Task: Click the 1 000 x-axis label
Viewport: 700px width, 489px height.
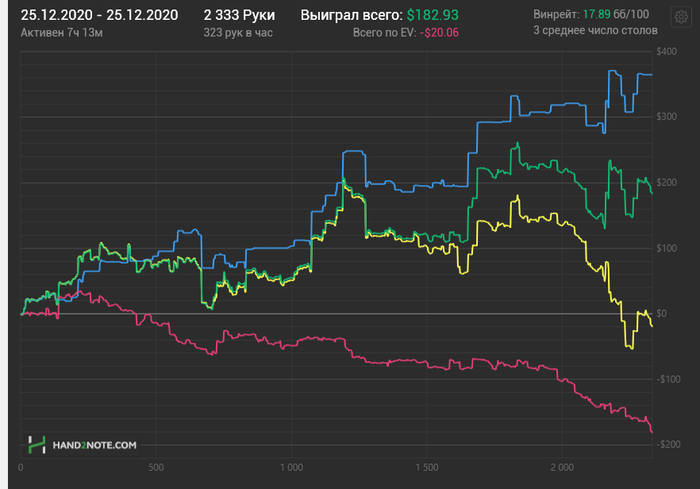Action: pos(292,468)
